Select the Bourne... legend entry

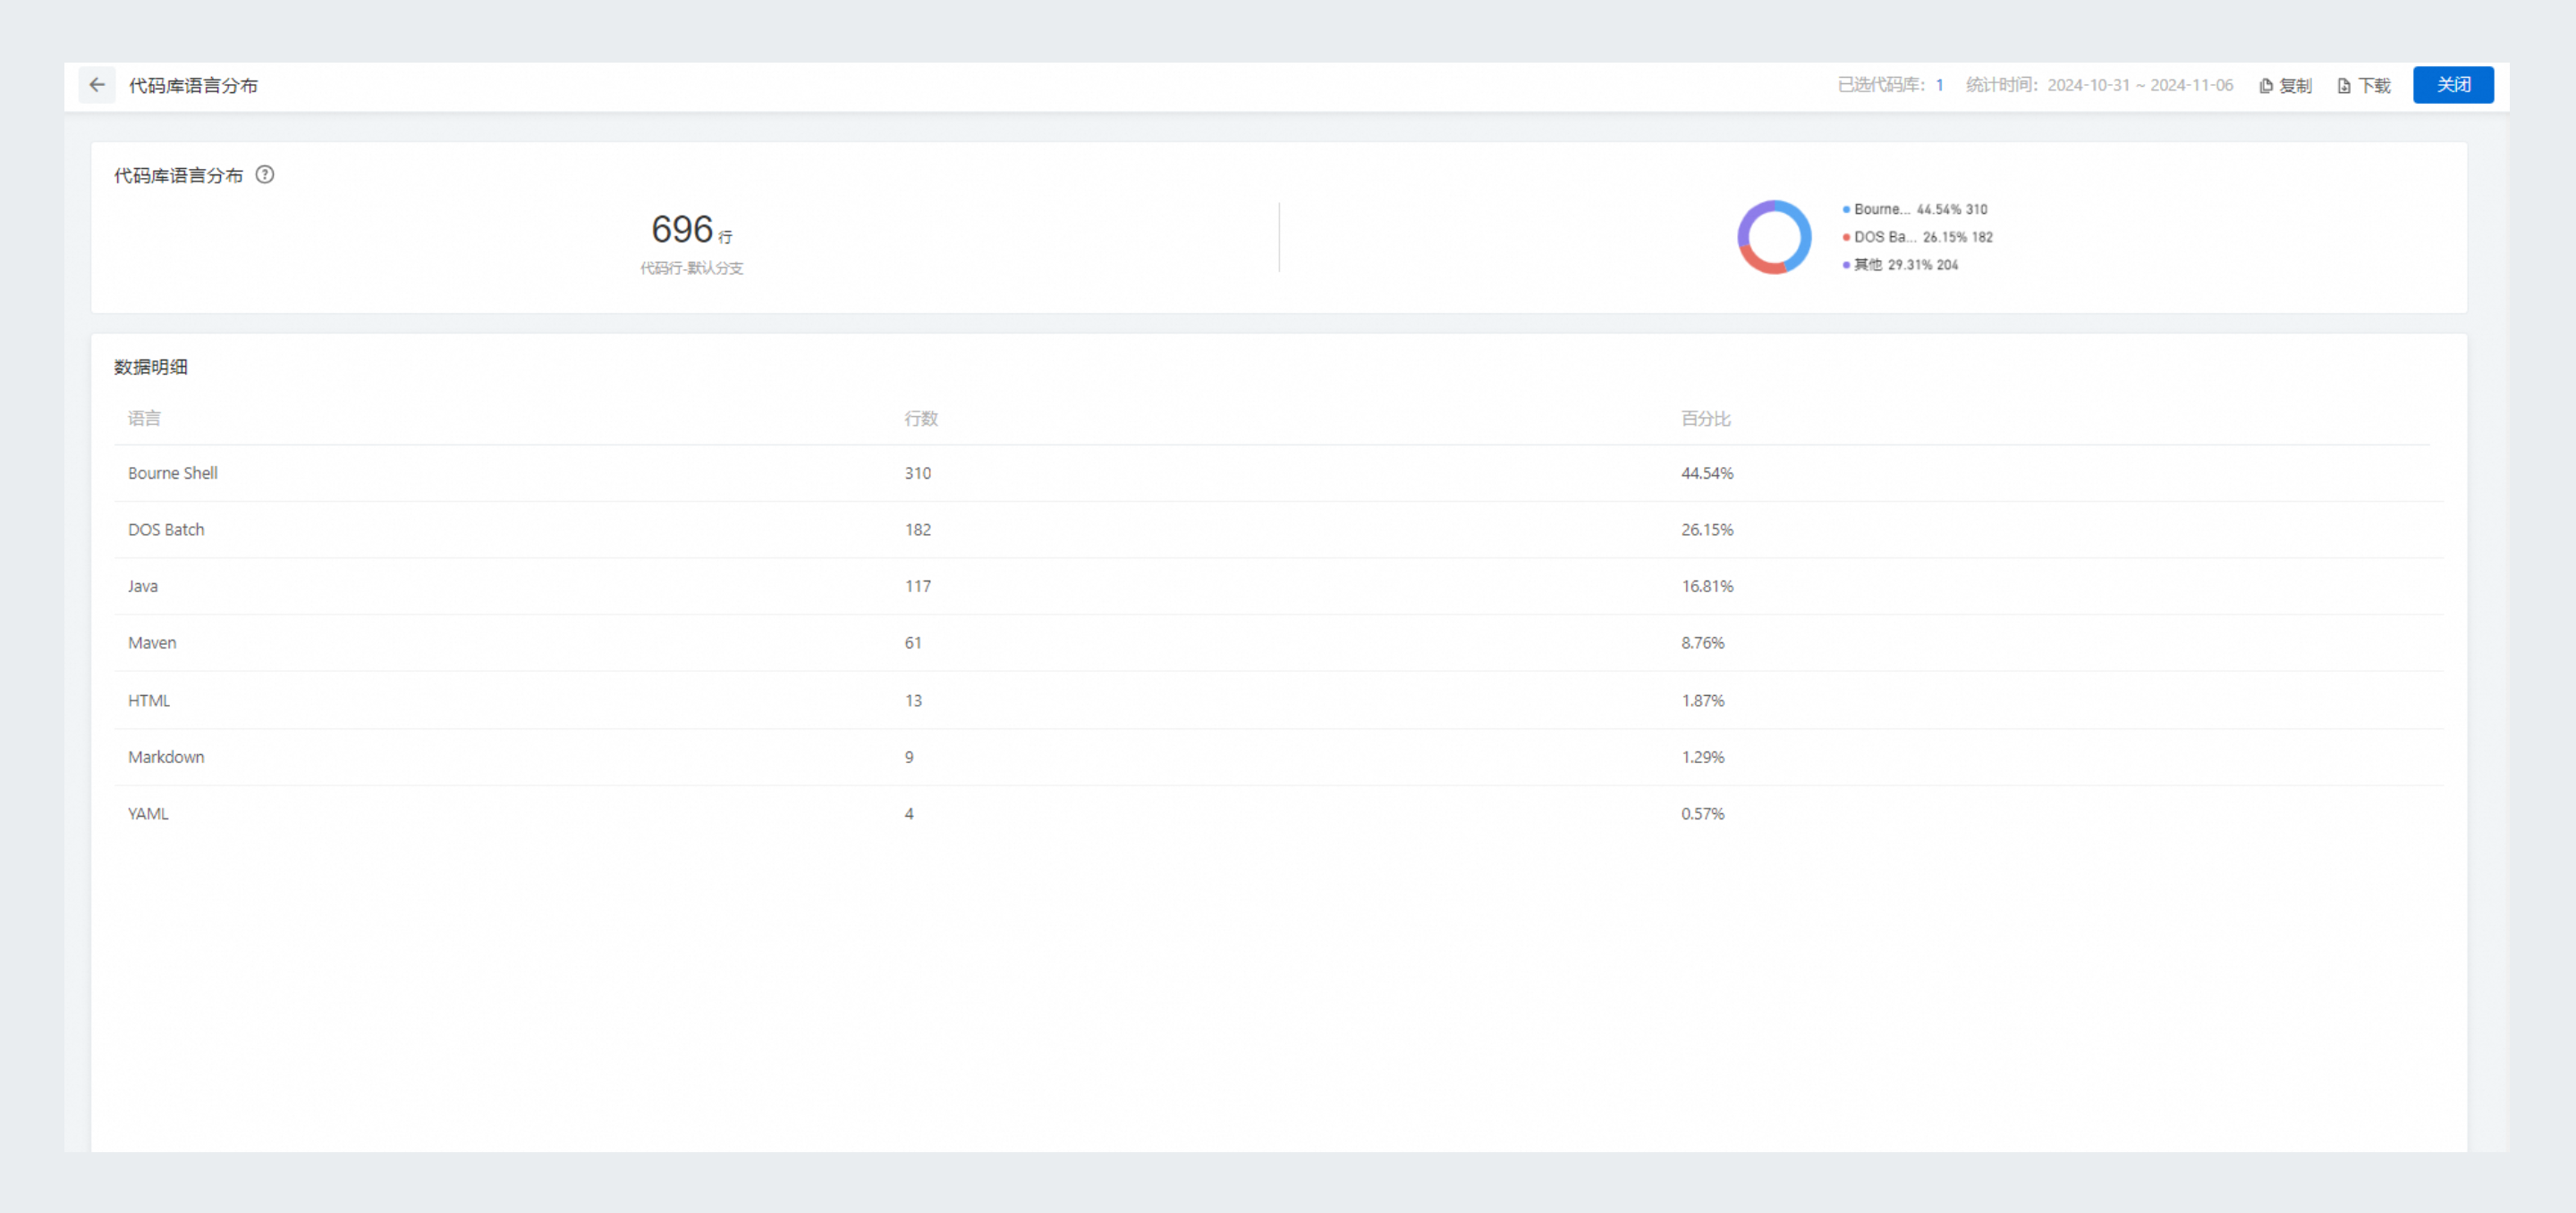coord(1915,209)
